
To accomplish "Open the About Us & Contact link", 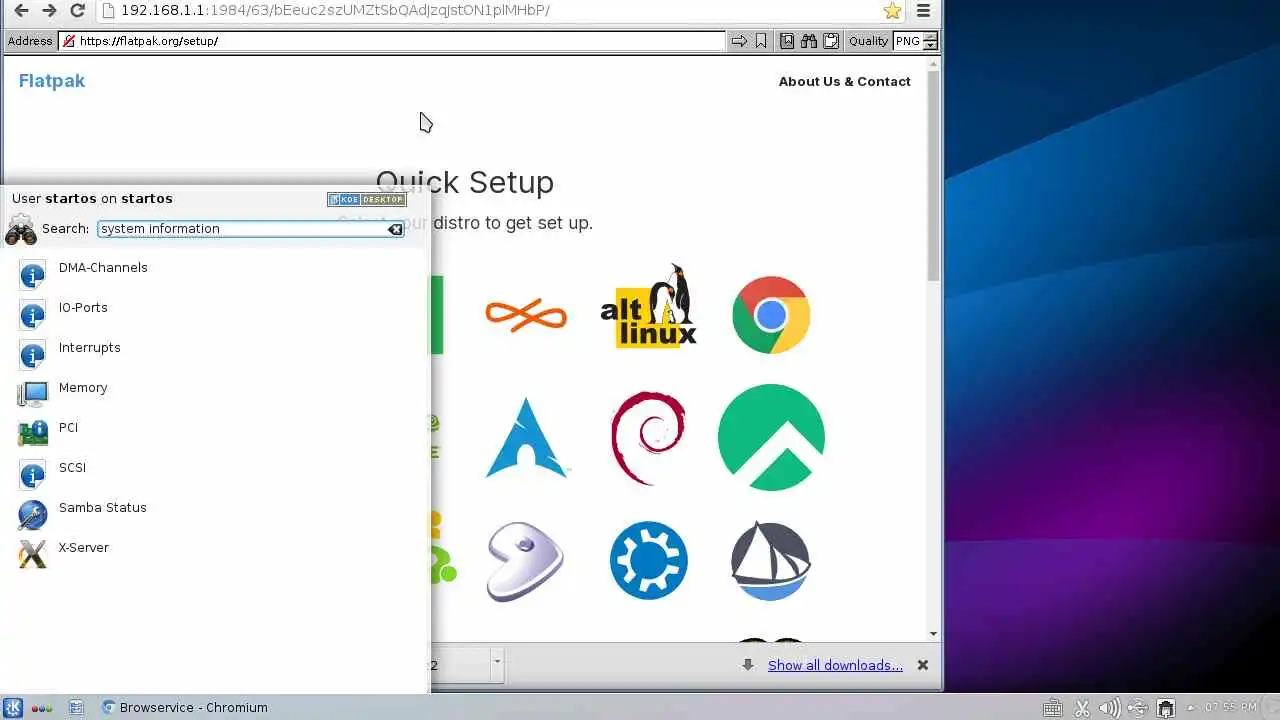I will tap(844, 81).
